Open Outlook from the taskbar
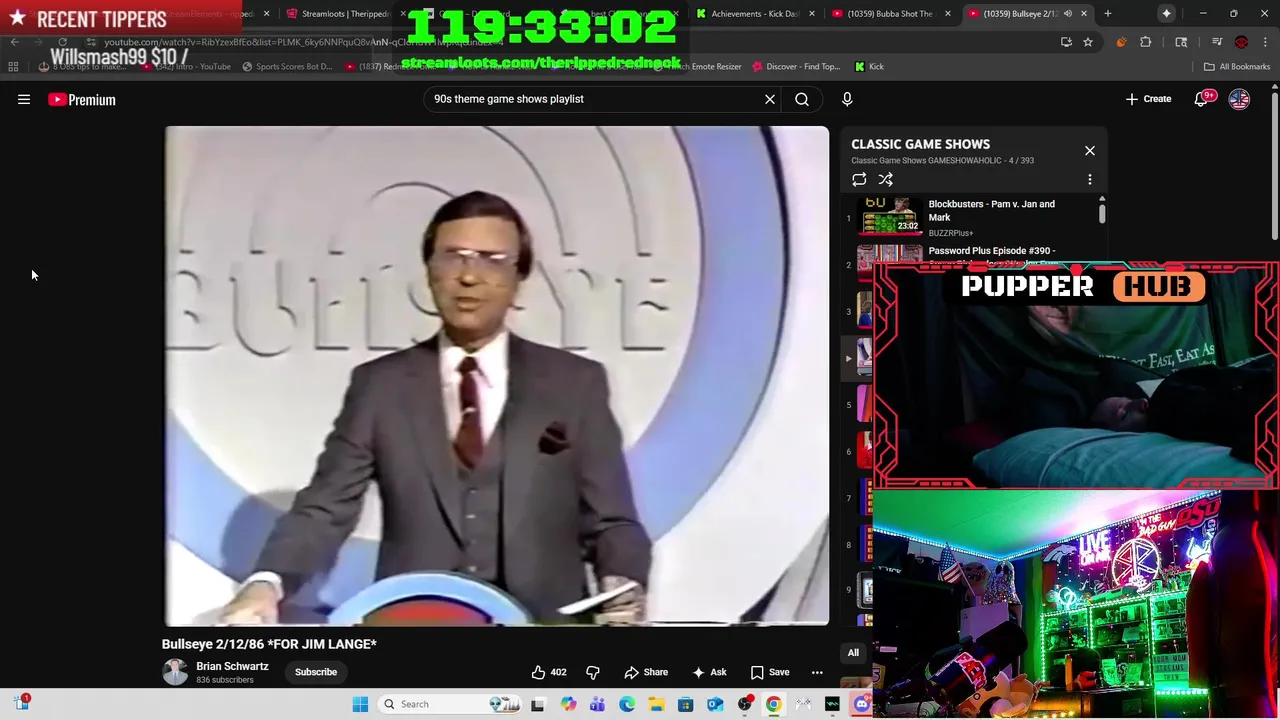Screen dimensions: 1280x720 [715, 704]
